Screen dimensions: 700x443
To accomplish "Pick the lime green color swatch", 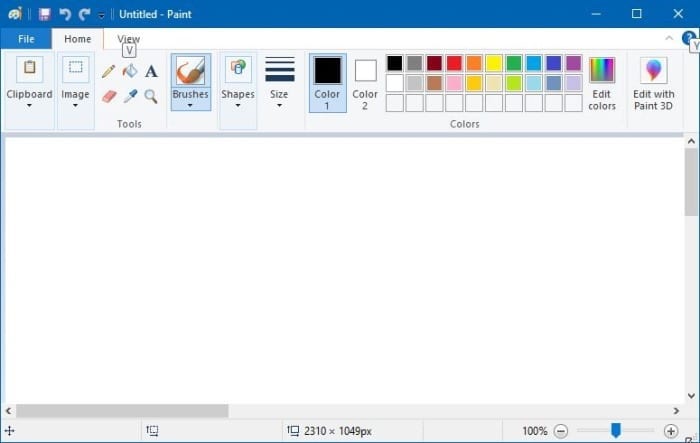I will (x=514, y=83).
